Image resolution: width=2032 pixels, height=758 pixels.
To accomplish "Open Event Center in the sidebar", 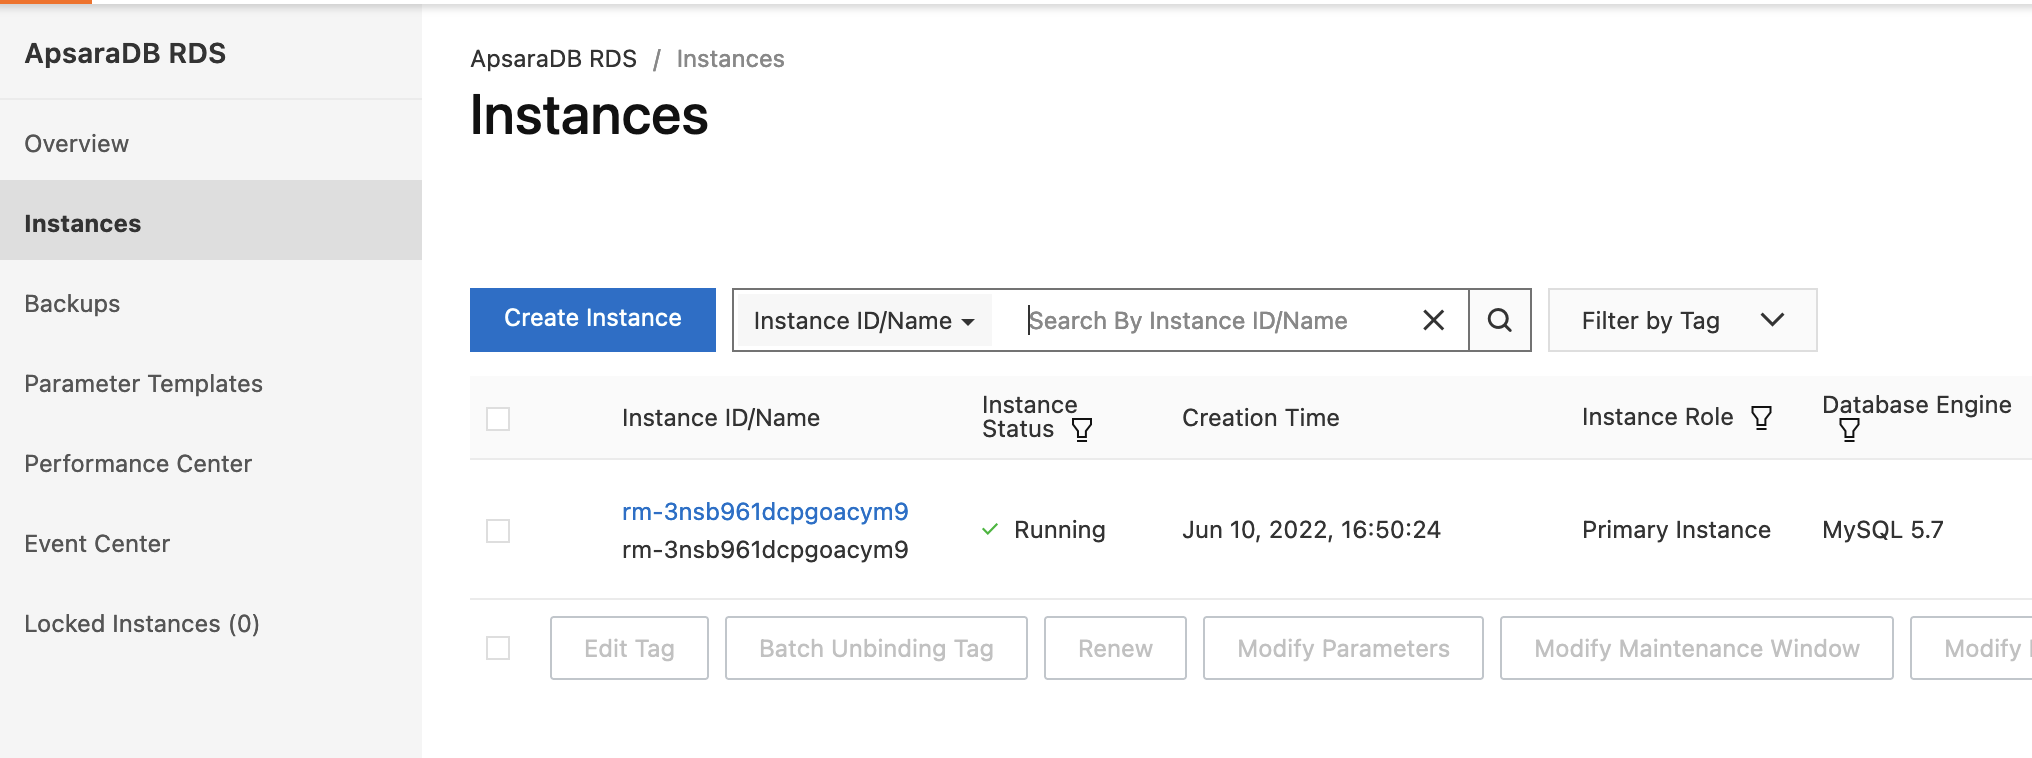I will tap(211, 544).
